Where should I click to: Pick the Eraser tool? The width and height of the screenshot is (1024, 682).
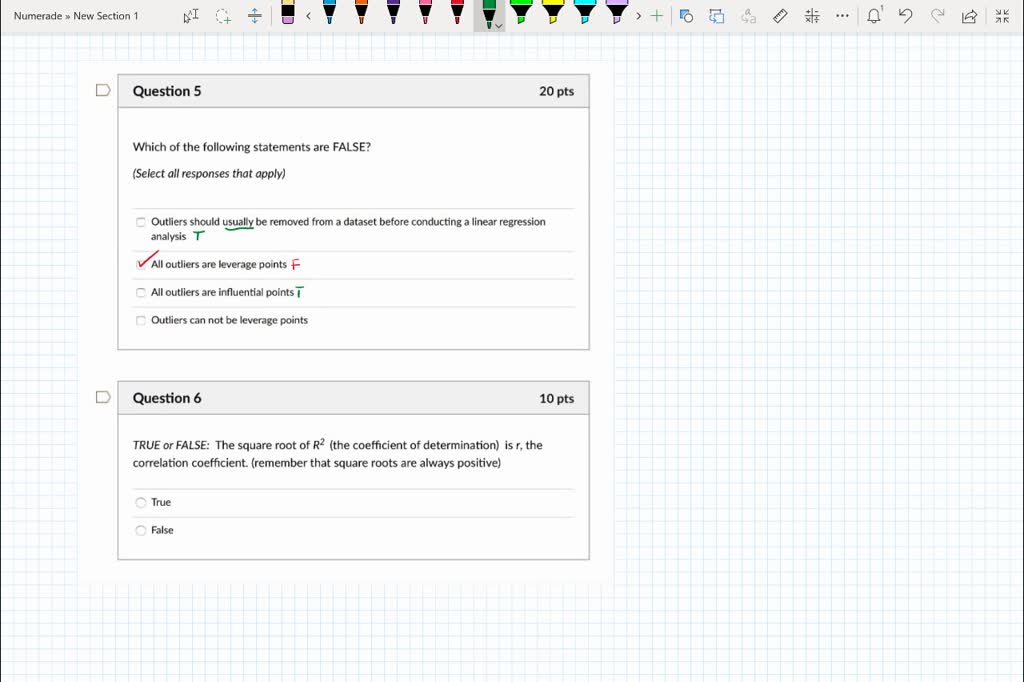pyautogui.click(x=288, y=14)
